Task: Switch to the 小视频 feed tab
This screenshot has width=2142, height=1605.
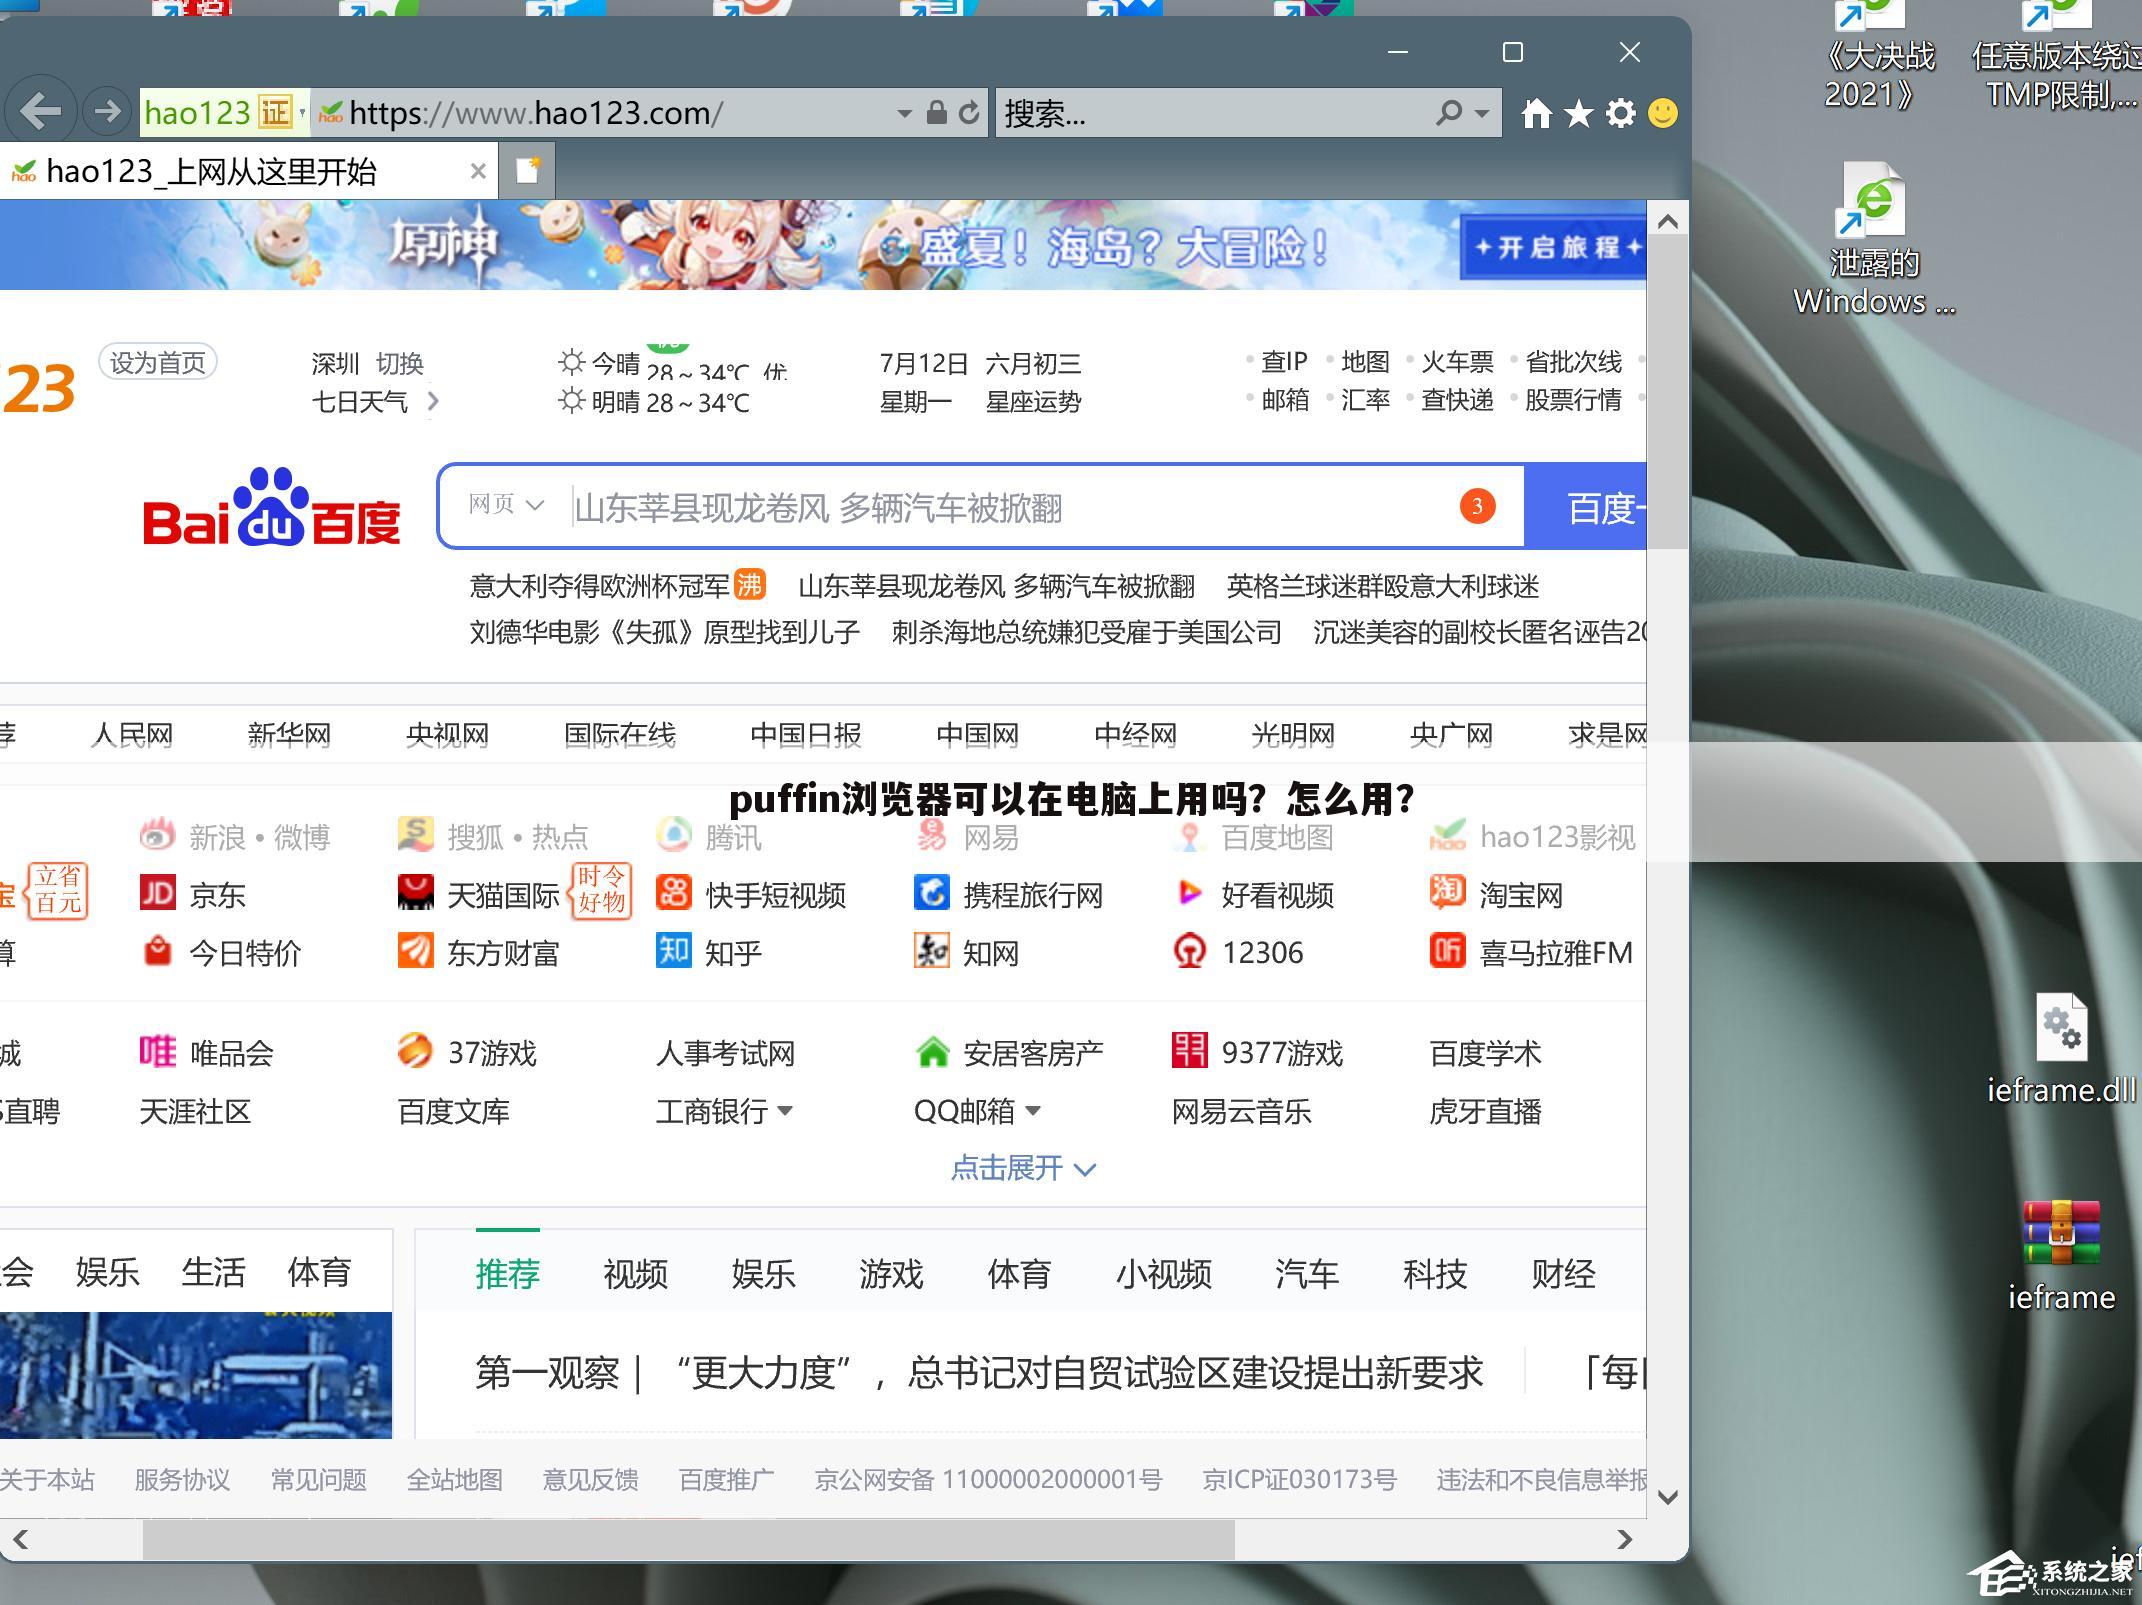Action: tap(1163, 1273)
